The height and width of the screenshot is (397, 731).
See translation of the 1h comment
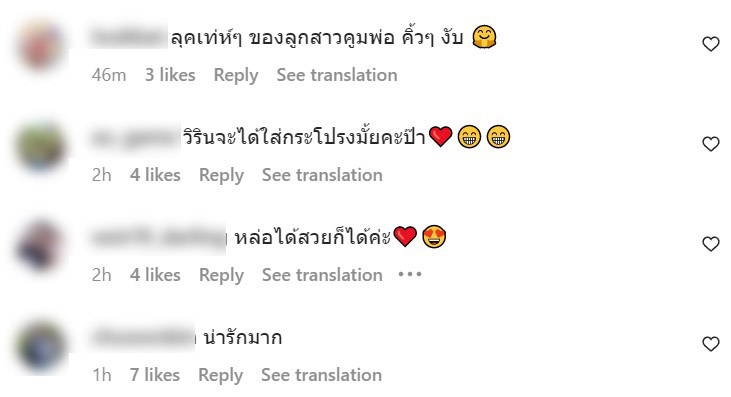(321, 375)
